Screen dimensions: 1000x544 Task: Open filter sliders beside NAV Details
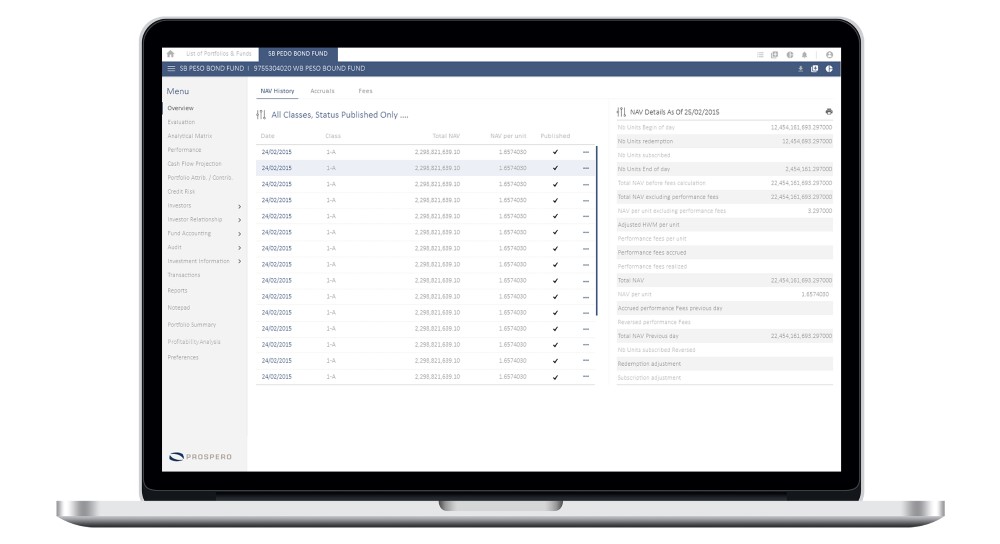pyautogui.click(x=621, y=112)
